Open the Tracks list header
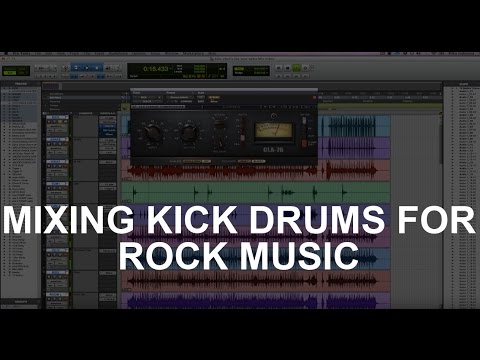This screenshot has height=360, width=480. (x=21, y=84)
